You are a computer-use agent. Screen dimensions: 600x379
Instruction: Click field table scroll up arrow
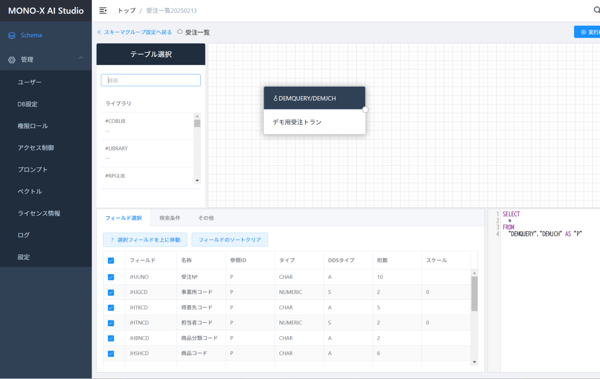[474, 273]
